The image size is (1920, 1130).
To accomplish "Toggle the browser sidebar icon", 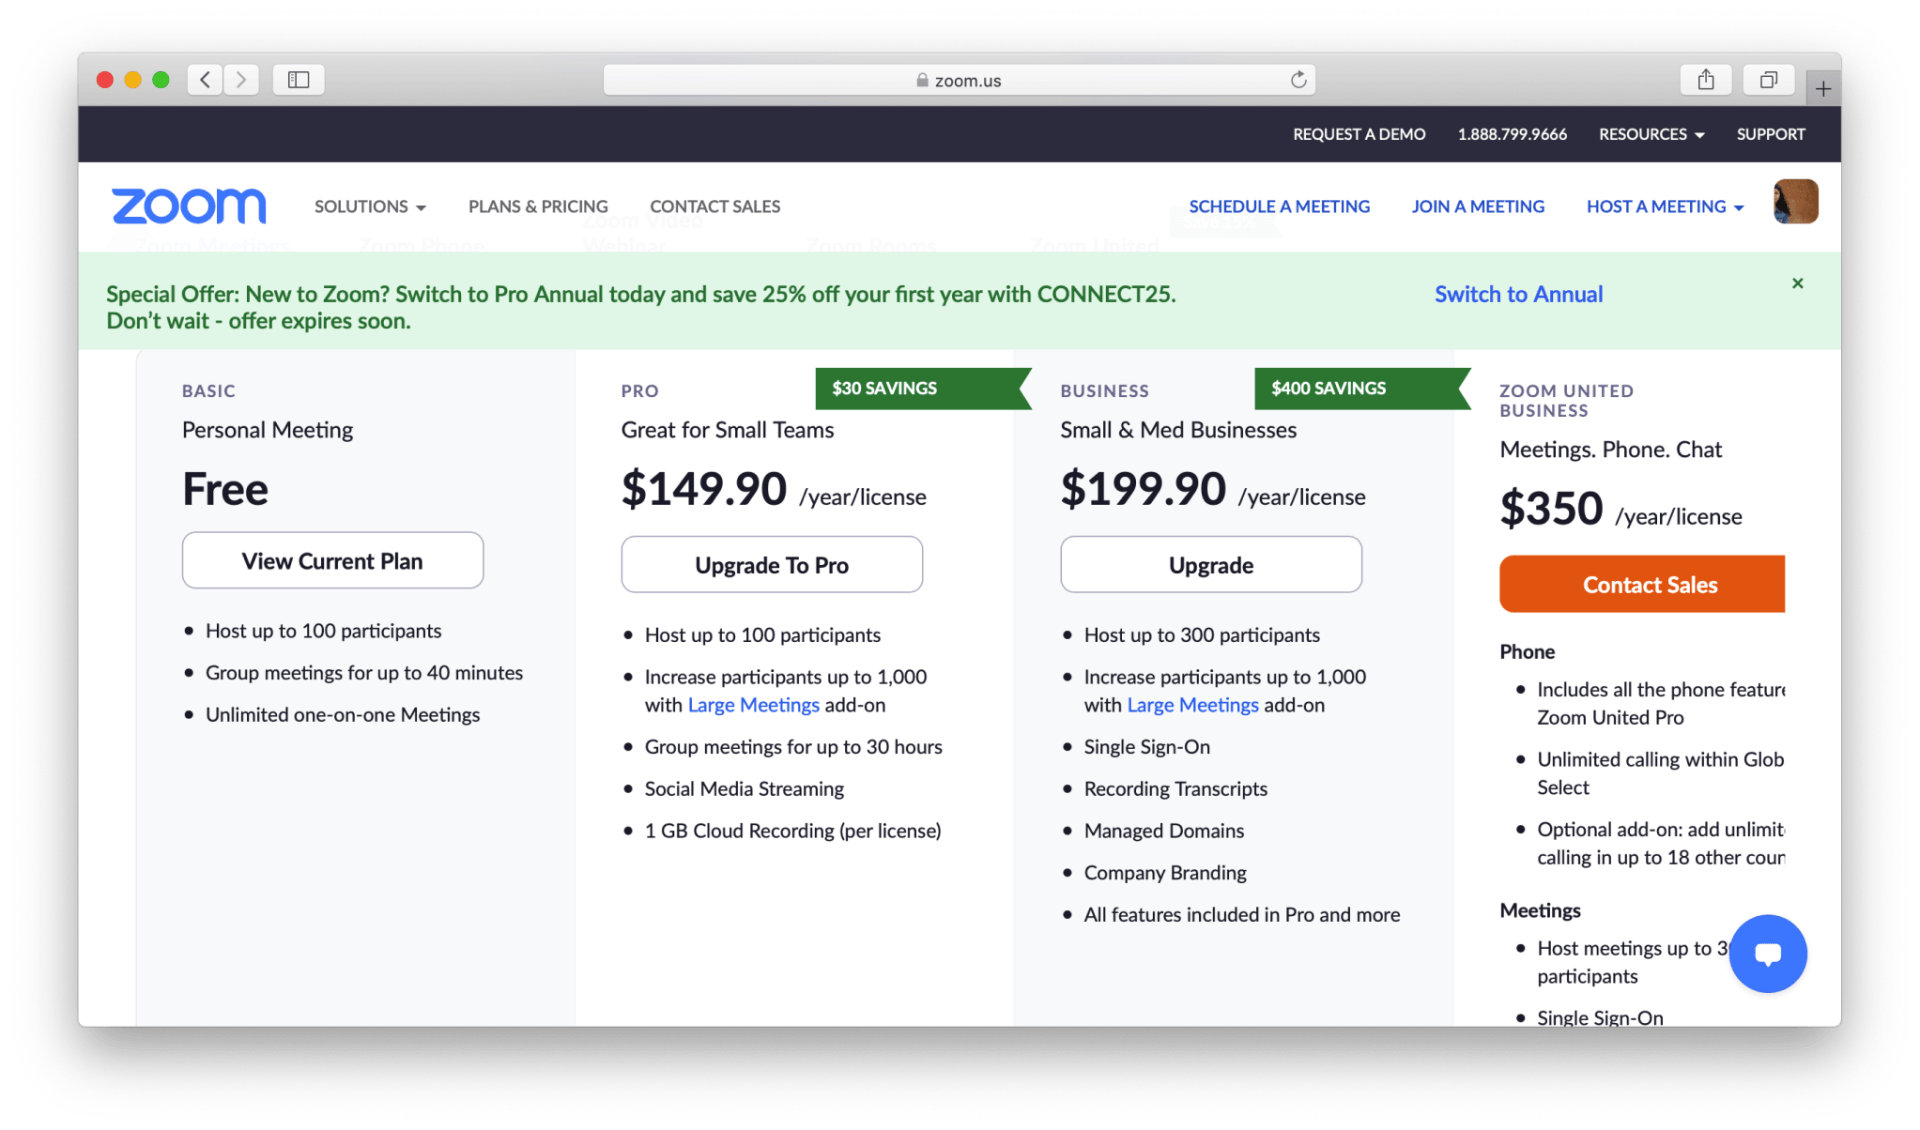I will [x=297, y=79].
